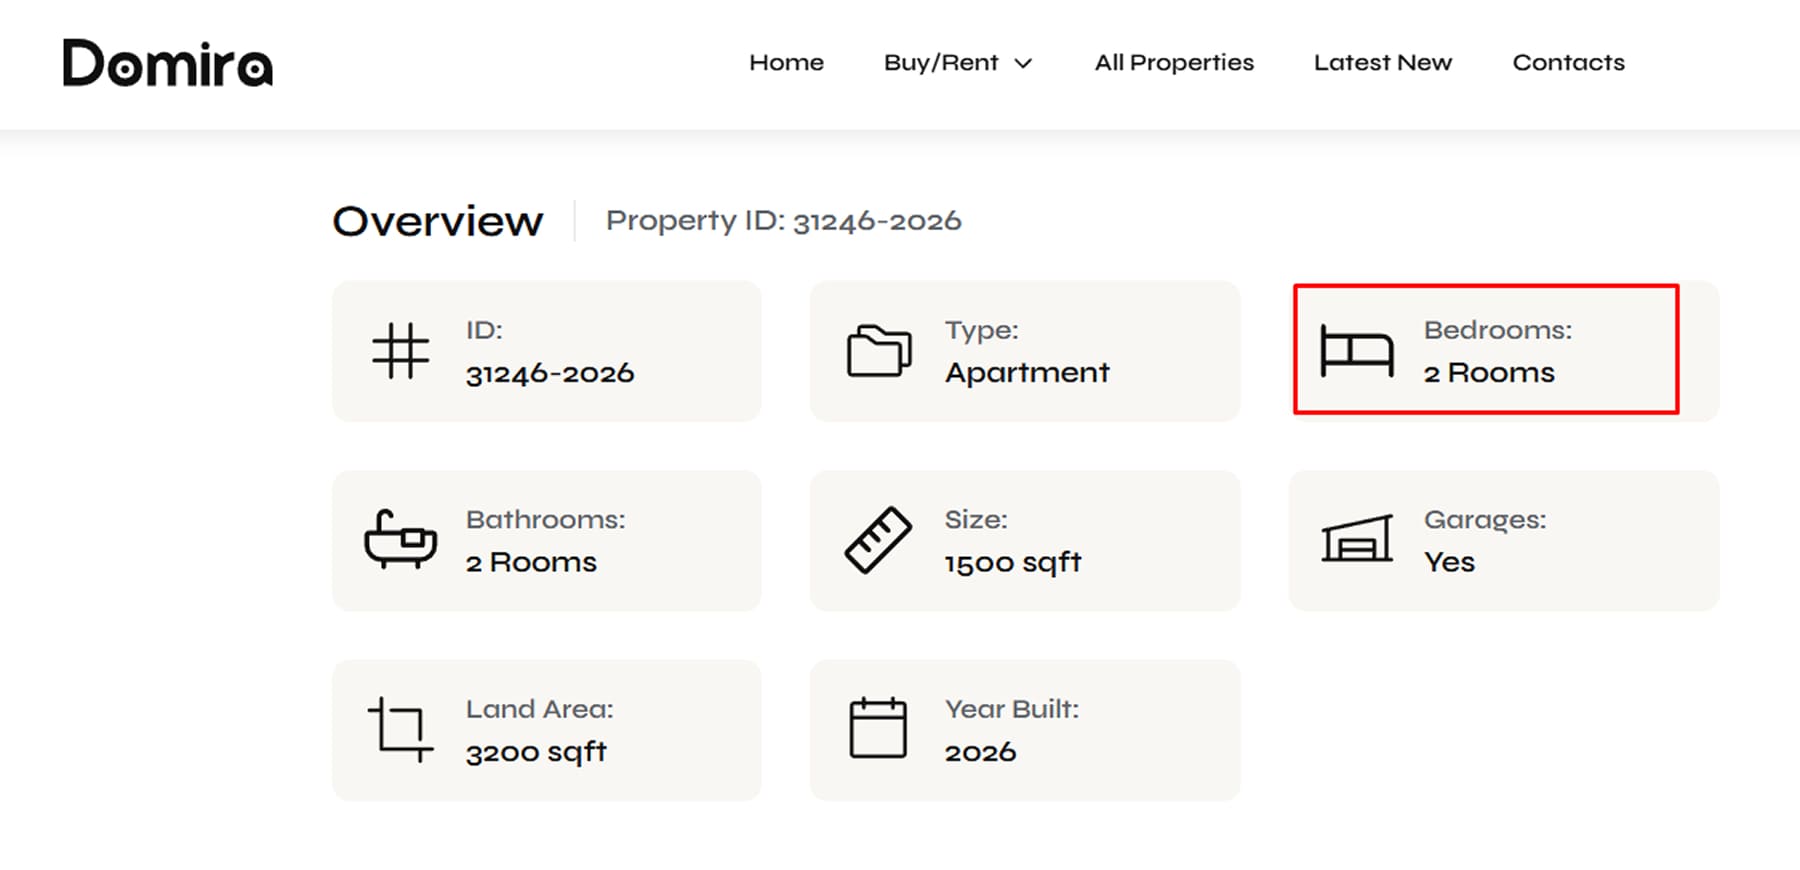The image size is (1800, 870).
Task: Open the All Properties page
Action: coord(1174,63)
